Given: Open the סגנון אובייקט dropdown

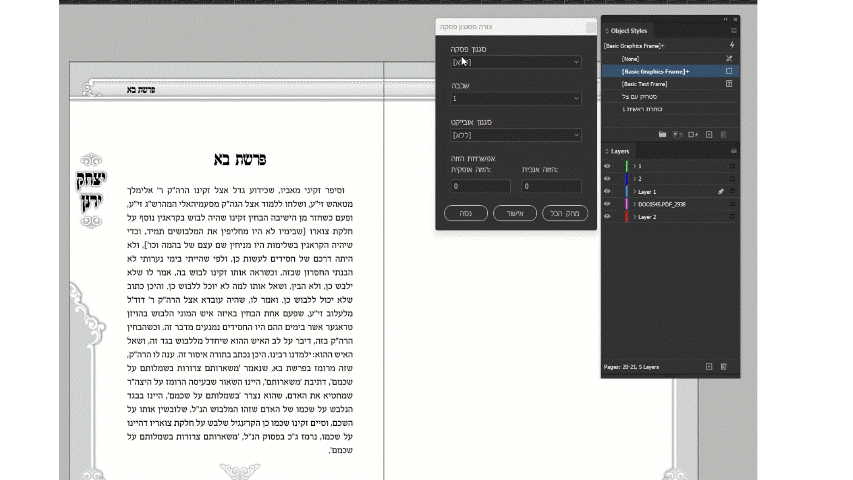Looking at the screenshot, I should pyautogui.click(x=516, y=135).
